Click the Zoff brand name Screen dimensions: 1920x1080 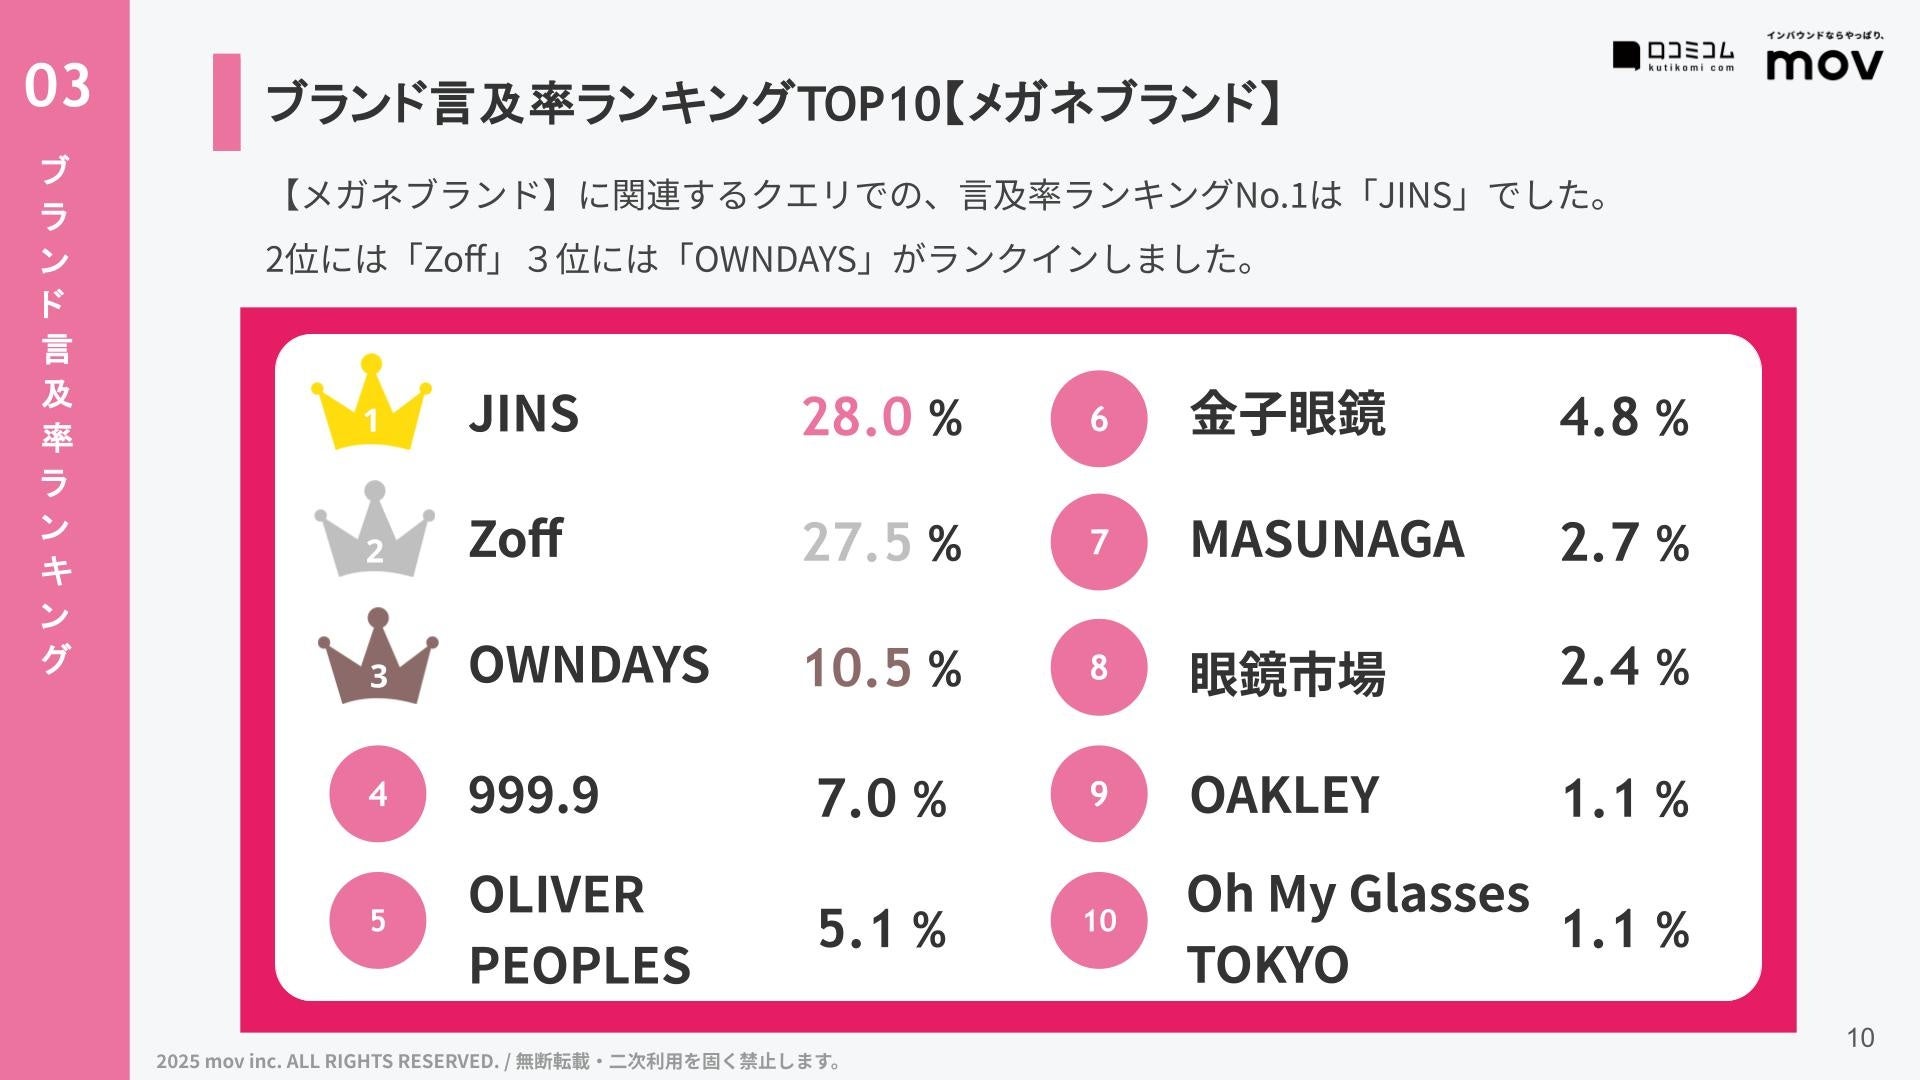[515, 539]
